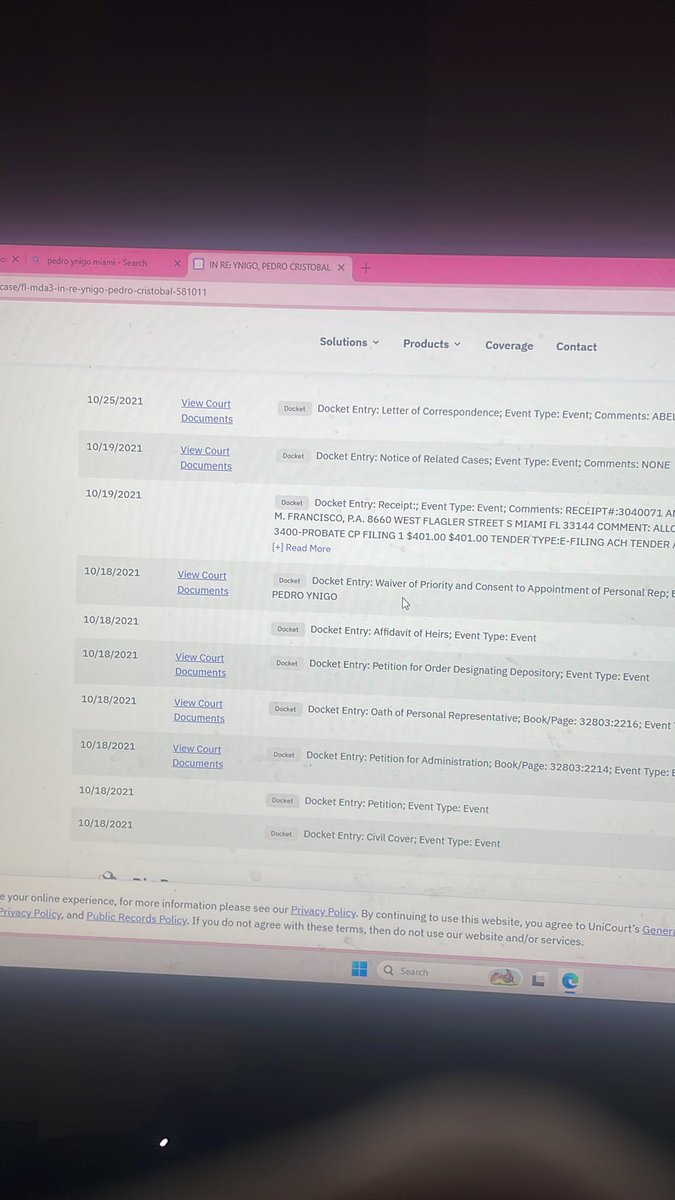The image size is (675, 1200).
Task: View Court Documents for Notice of Related Cases
Action: [205, 458]
